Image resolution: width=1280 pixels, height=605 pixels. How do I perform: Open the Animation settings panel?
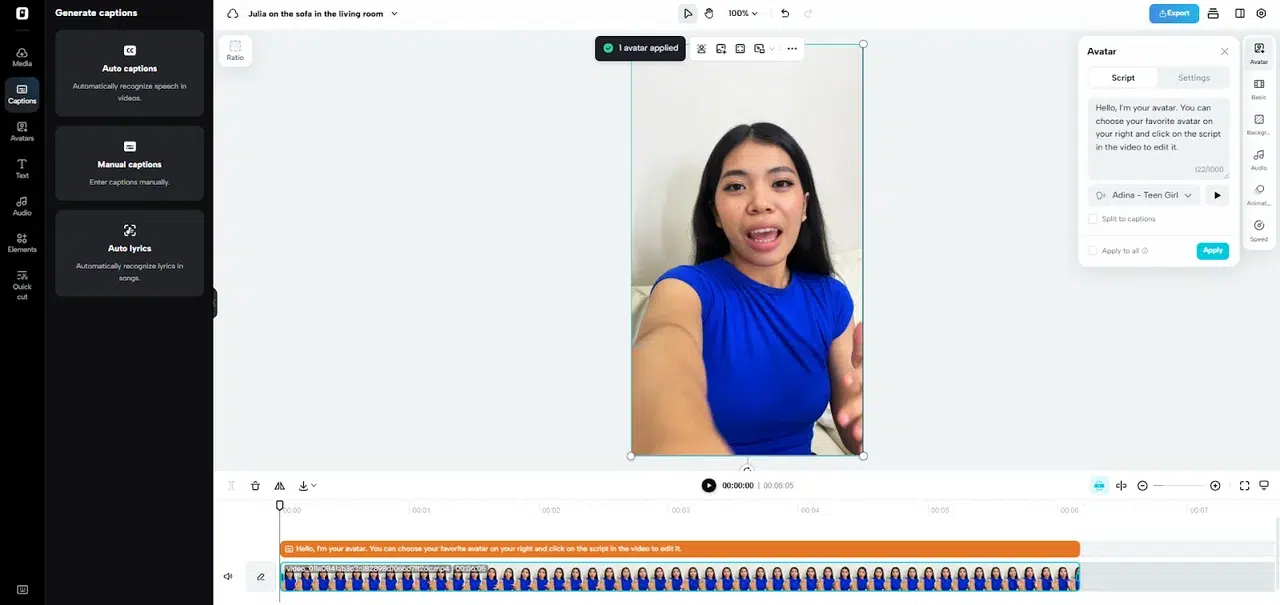coord(1258,195)
